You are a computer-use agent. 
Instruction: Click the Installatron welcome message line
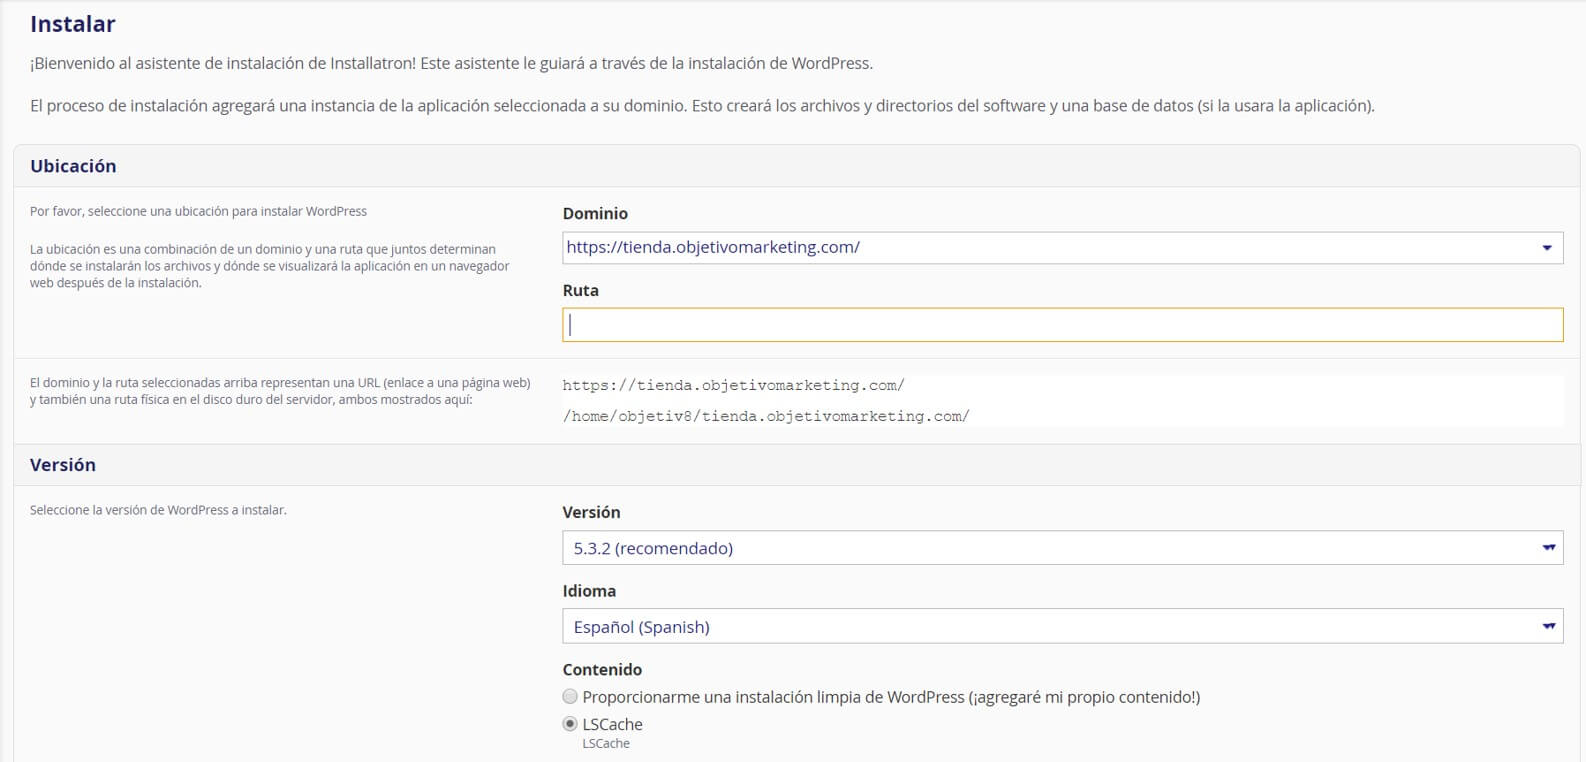click(451, 63)
